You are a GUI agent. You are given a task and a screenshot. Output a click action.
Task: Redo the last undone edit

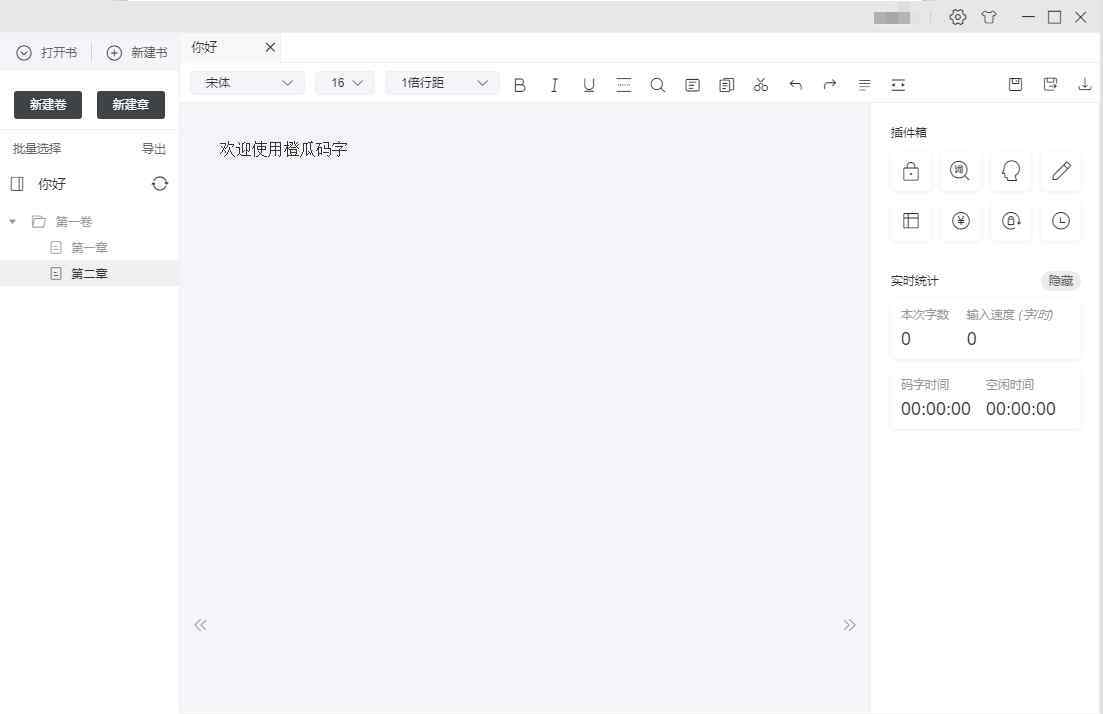pyautogui.click(x=830, y=85)
